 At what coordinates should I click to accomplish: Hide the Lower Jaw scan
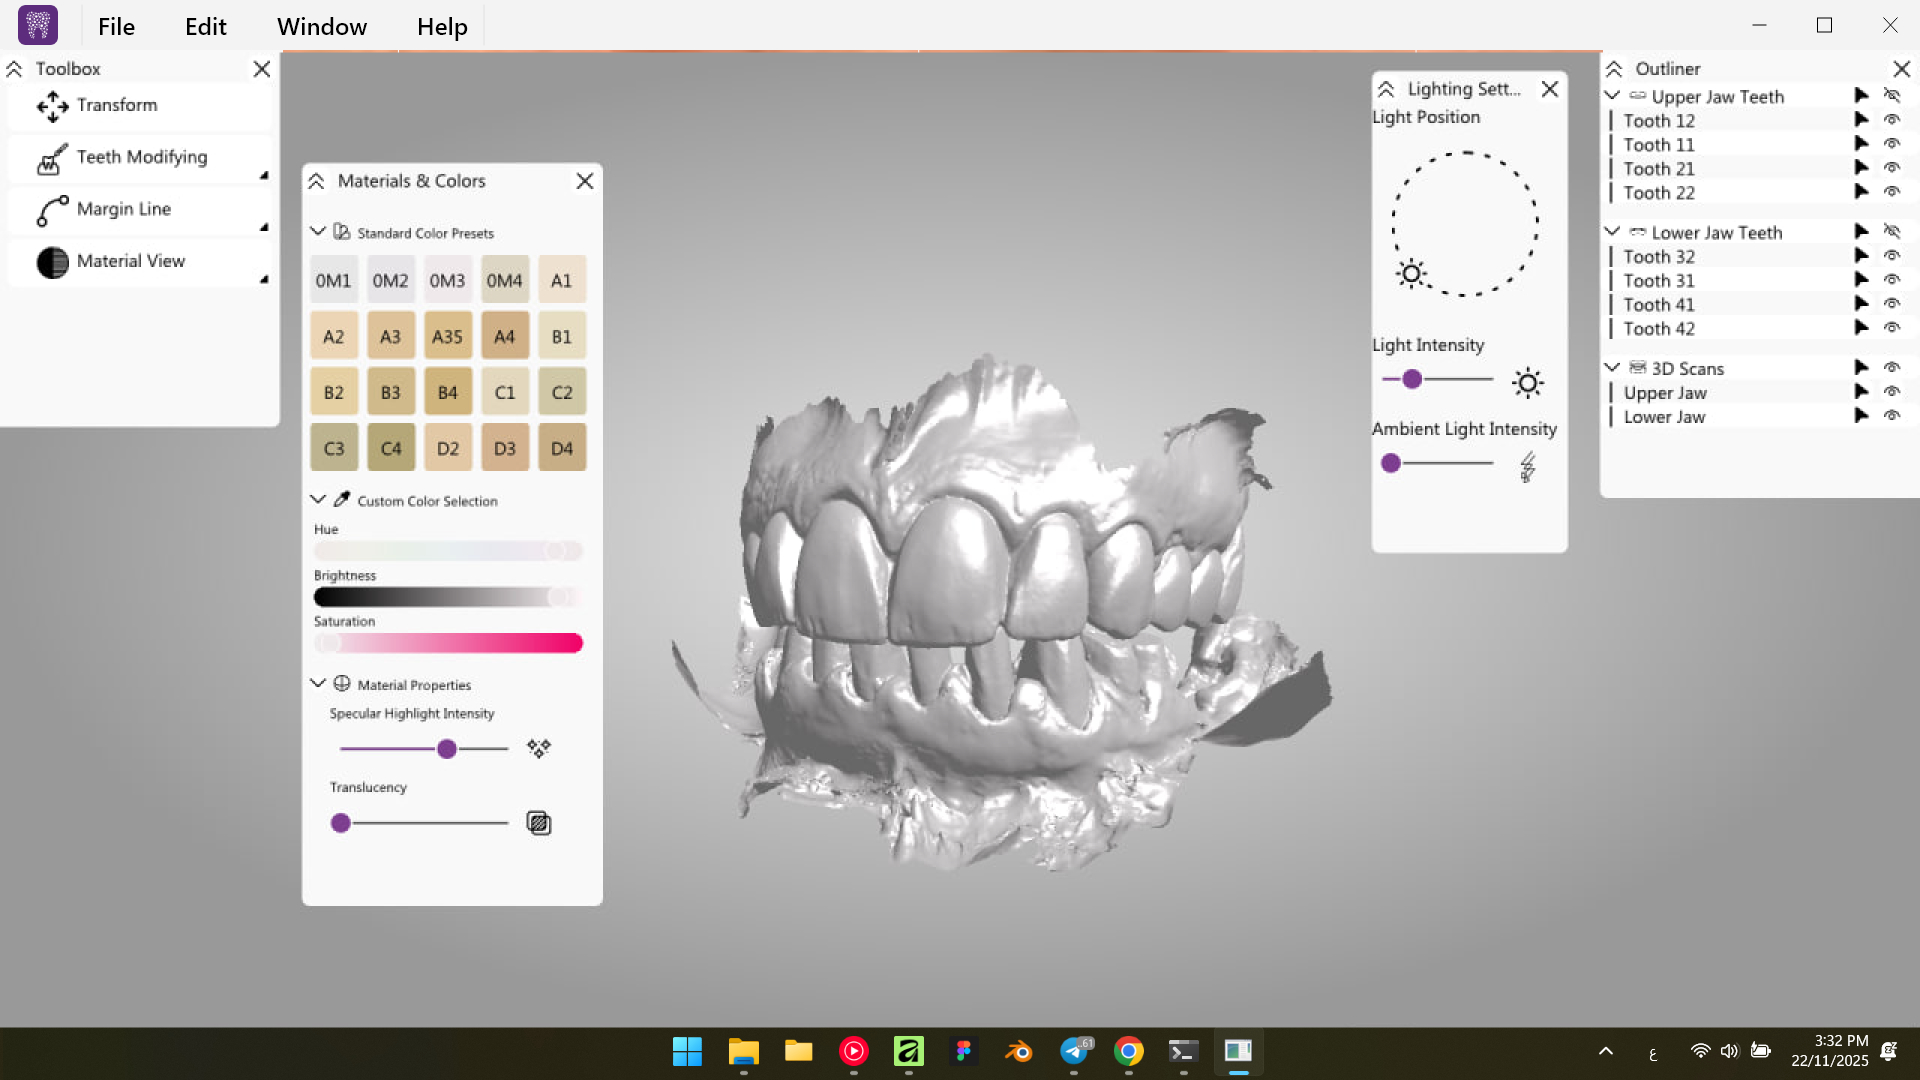[1891, 416]
